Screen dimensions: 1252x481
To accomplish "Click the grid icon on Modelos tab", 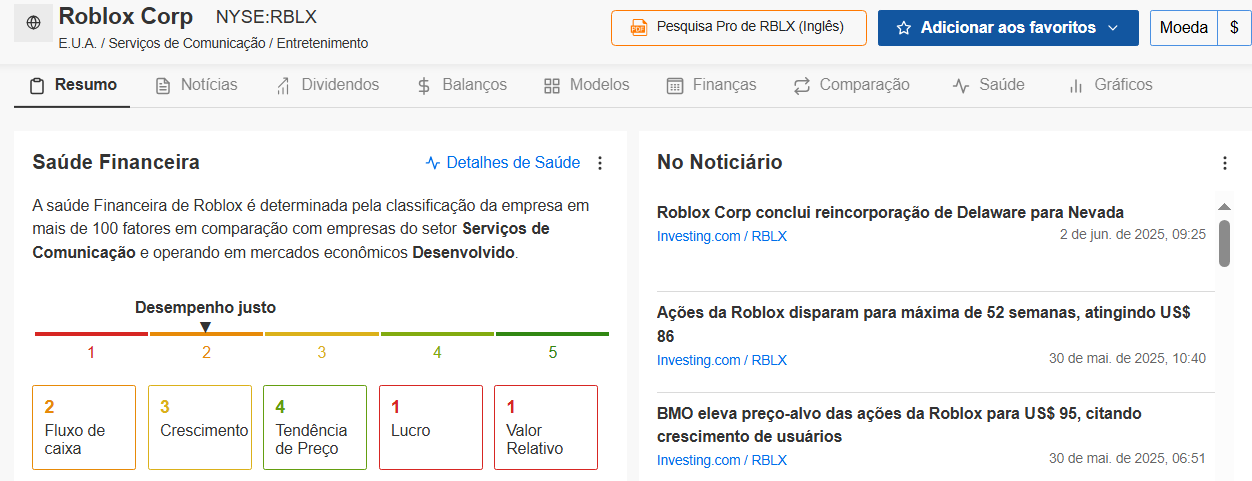I will [x=552, y=86].
